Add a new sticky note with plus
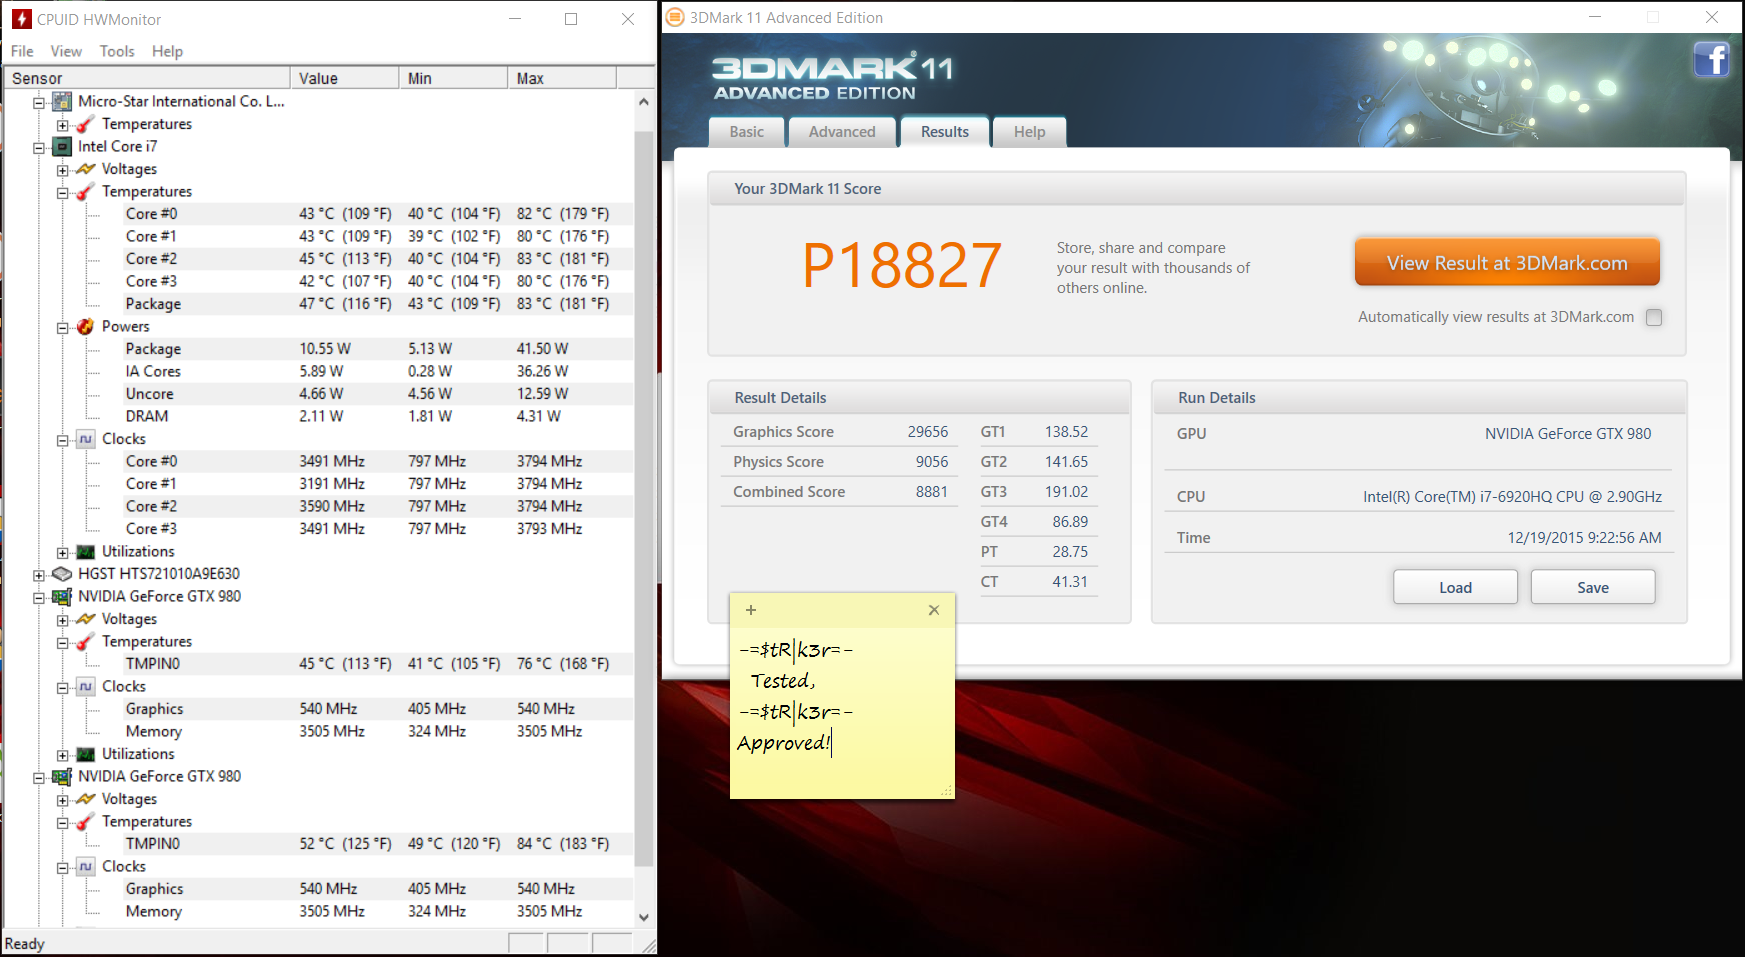 [751, 610]
